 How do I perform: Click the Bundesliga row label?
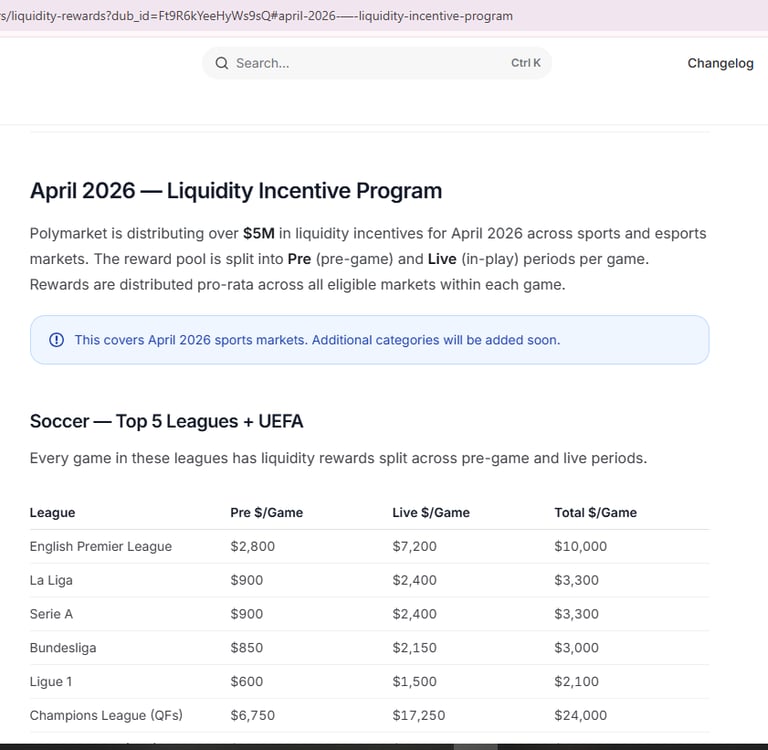(x=63, y=647)
